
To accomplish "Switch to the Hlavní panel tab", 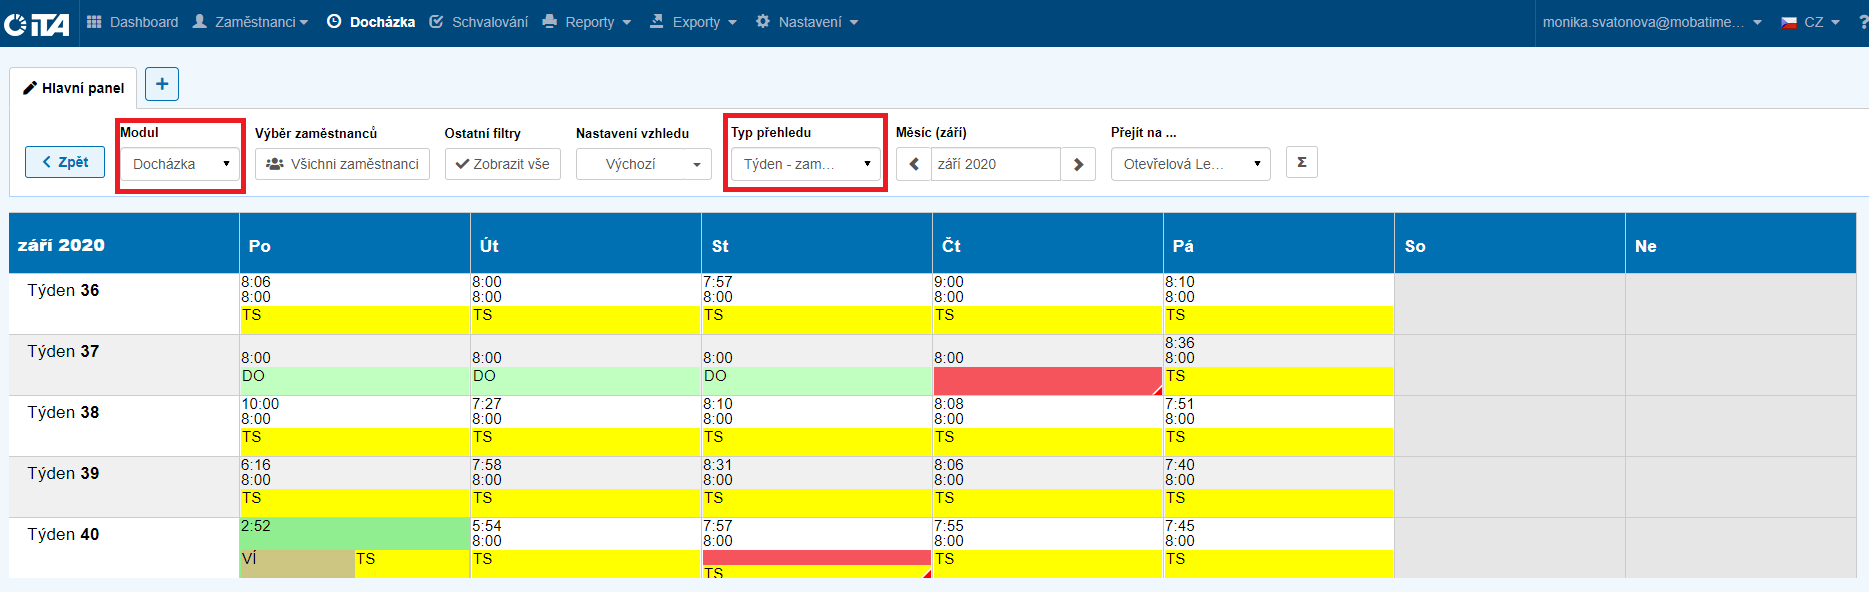I will [x=73, y=88].
